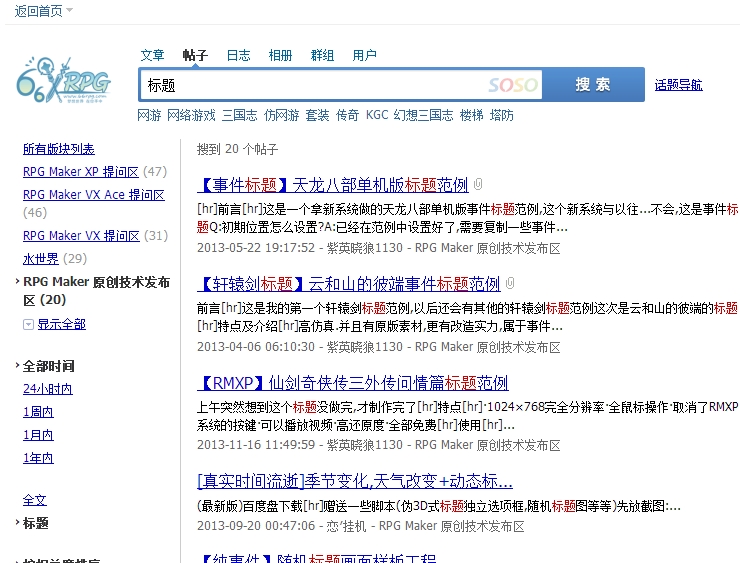Filter results to 1周内
Viewport: 740px width, 563px height.
click(x=38, y=412)
